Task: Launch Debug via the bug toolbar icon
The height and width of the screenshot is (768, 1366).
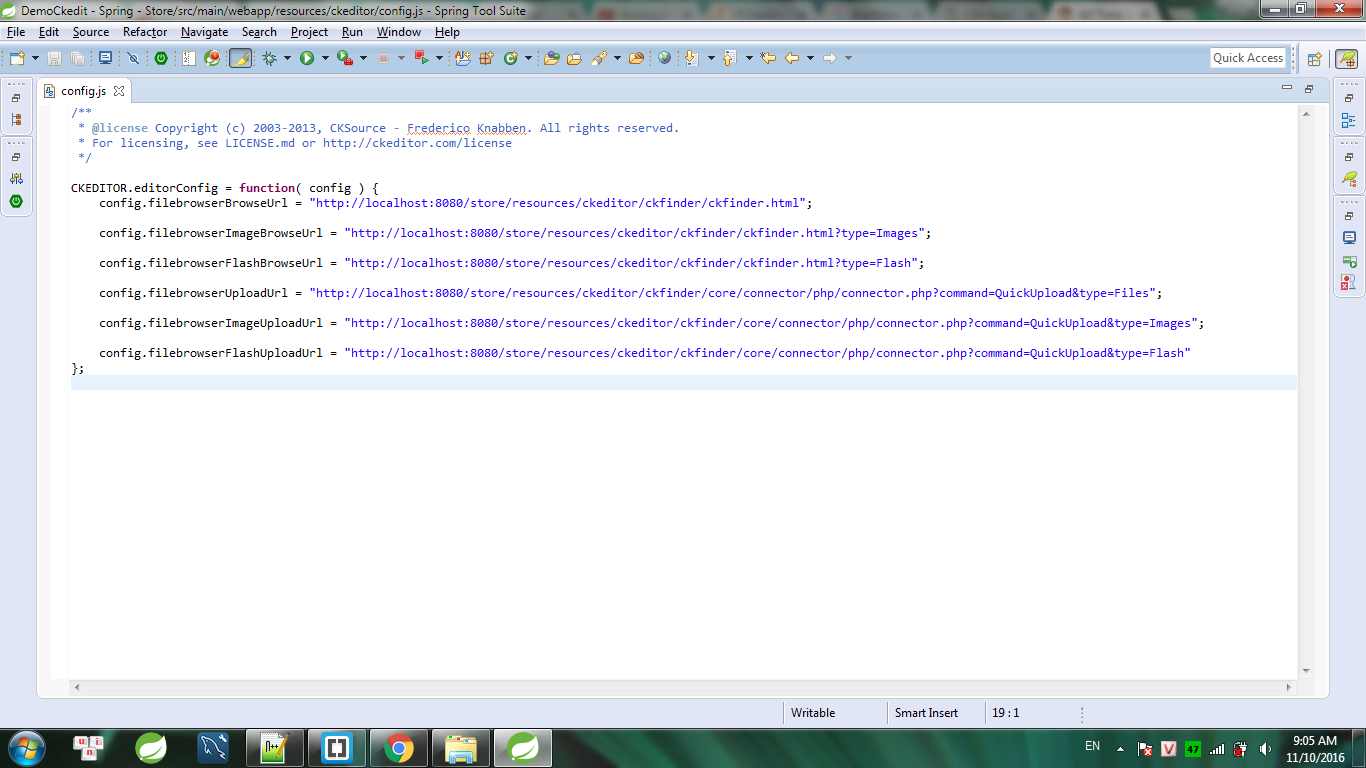Action: coord(269,57)
